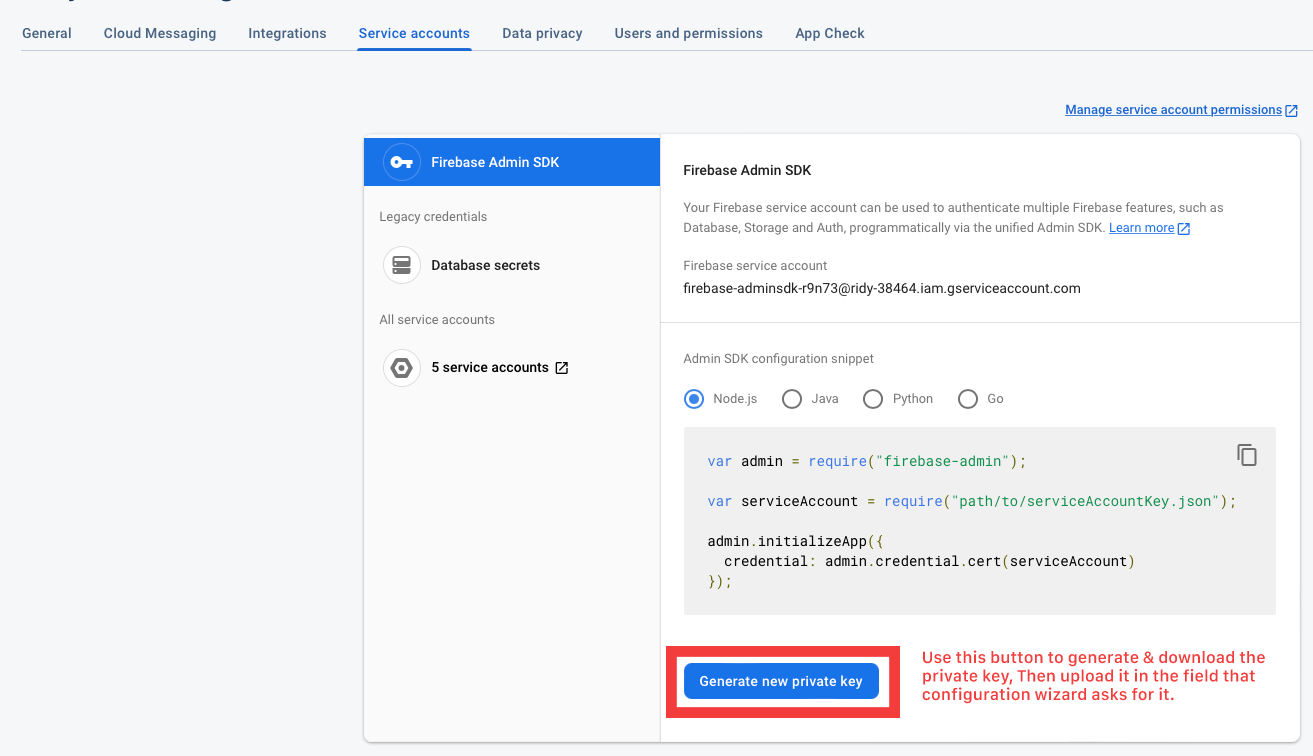Click the Firebase Admin SDK panel heading
The image size is (1313, 756).
(747, 171)
